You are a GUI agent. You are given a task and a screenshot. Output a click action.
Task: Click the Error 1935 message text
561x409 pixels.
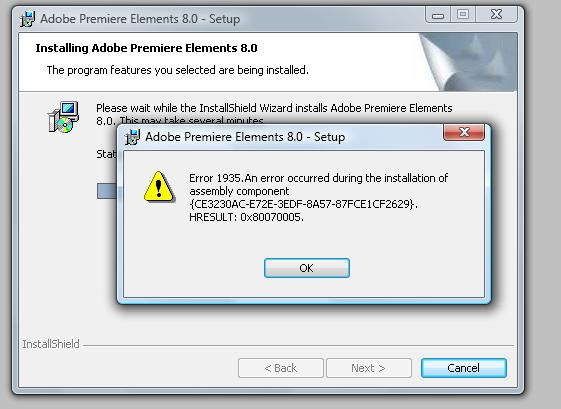click(x=318, y=198)
